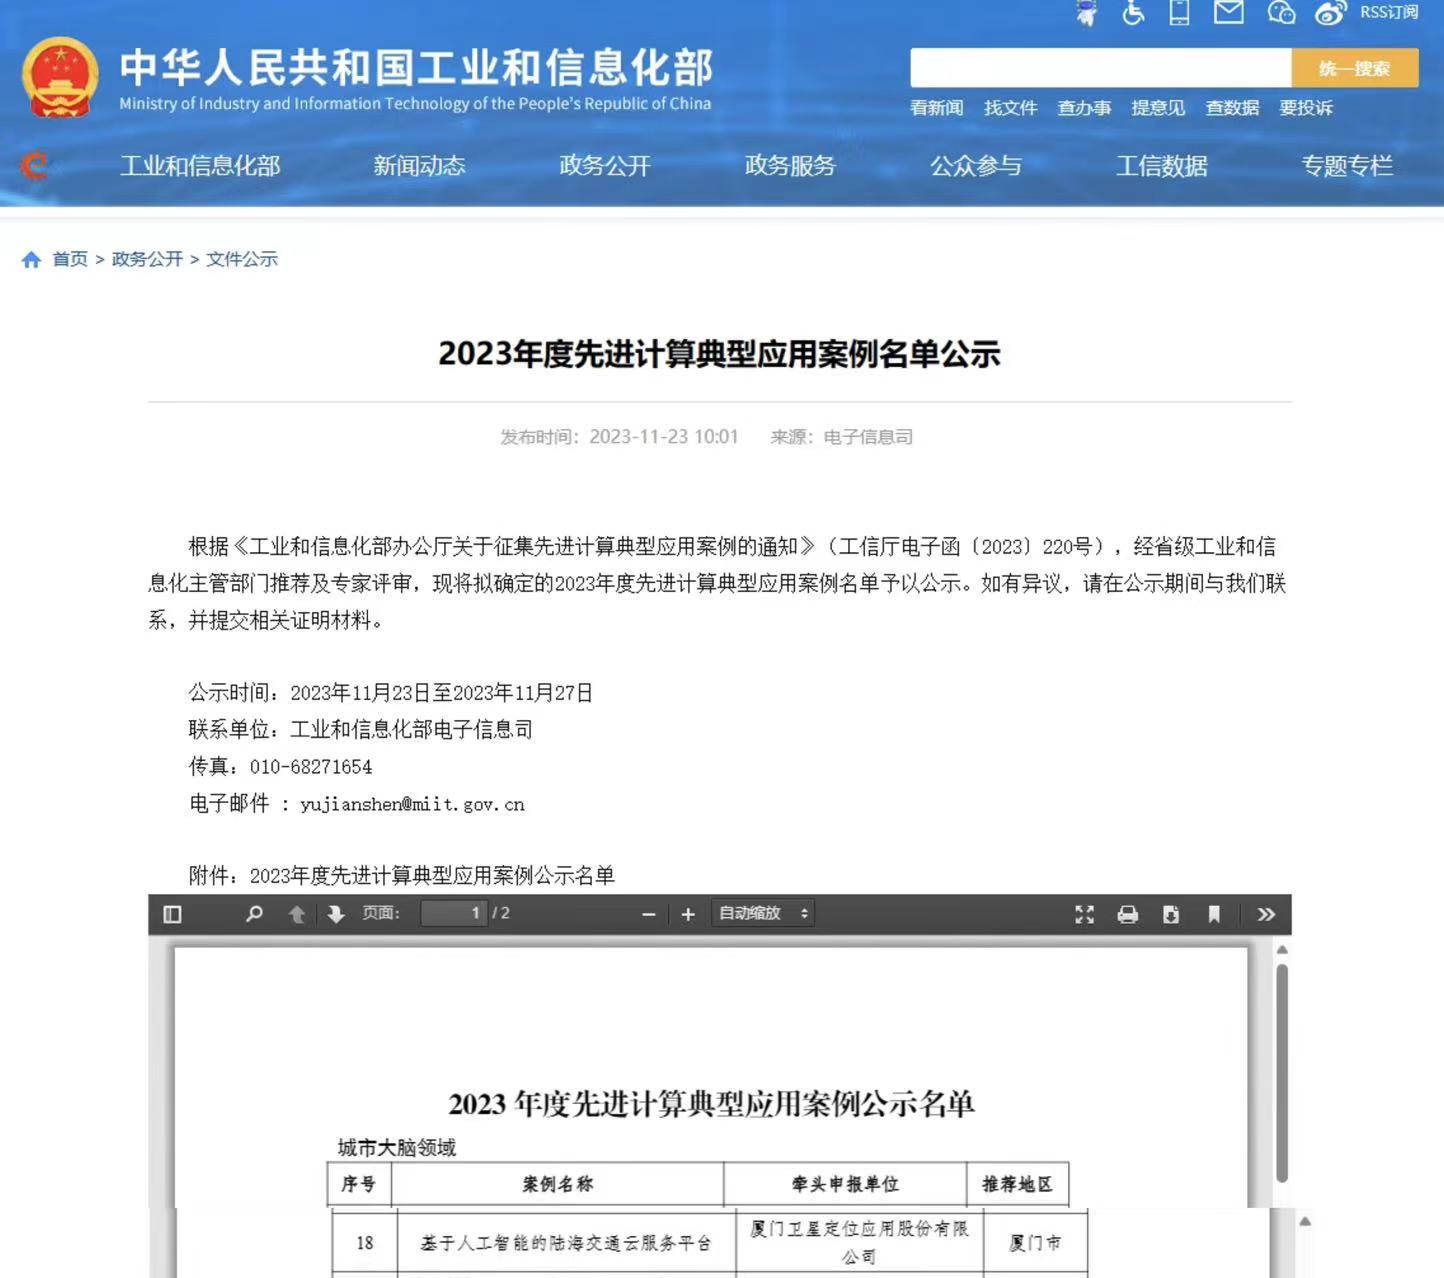Toggle the PDF sidebar panel icon
Image resolution: width=1444 pixels, height=1278 pixels.
click(x=172, y=913)
